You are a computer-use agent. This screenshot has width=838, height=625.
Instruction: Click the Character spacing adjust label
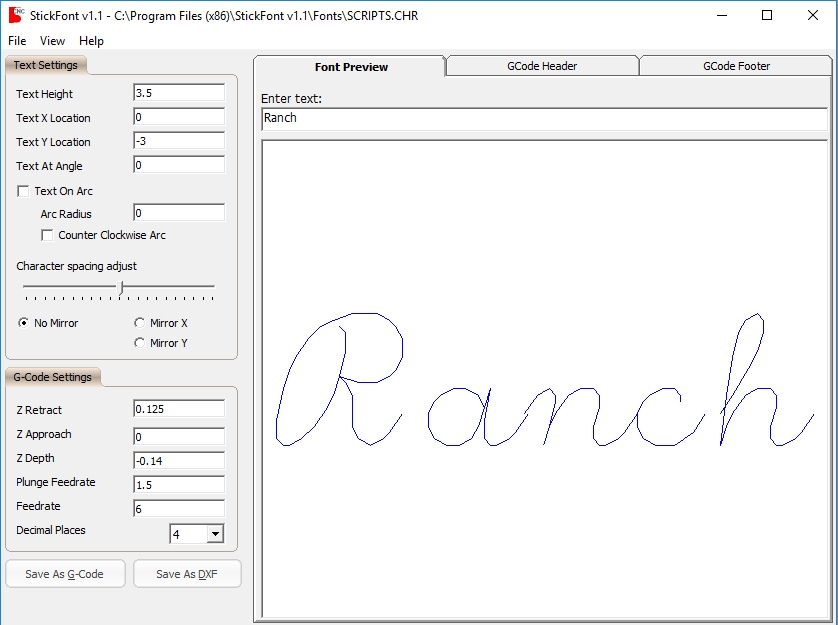76,266
